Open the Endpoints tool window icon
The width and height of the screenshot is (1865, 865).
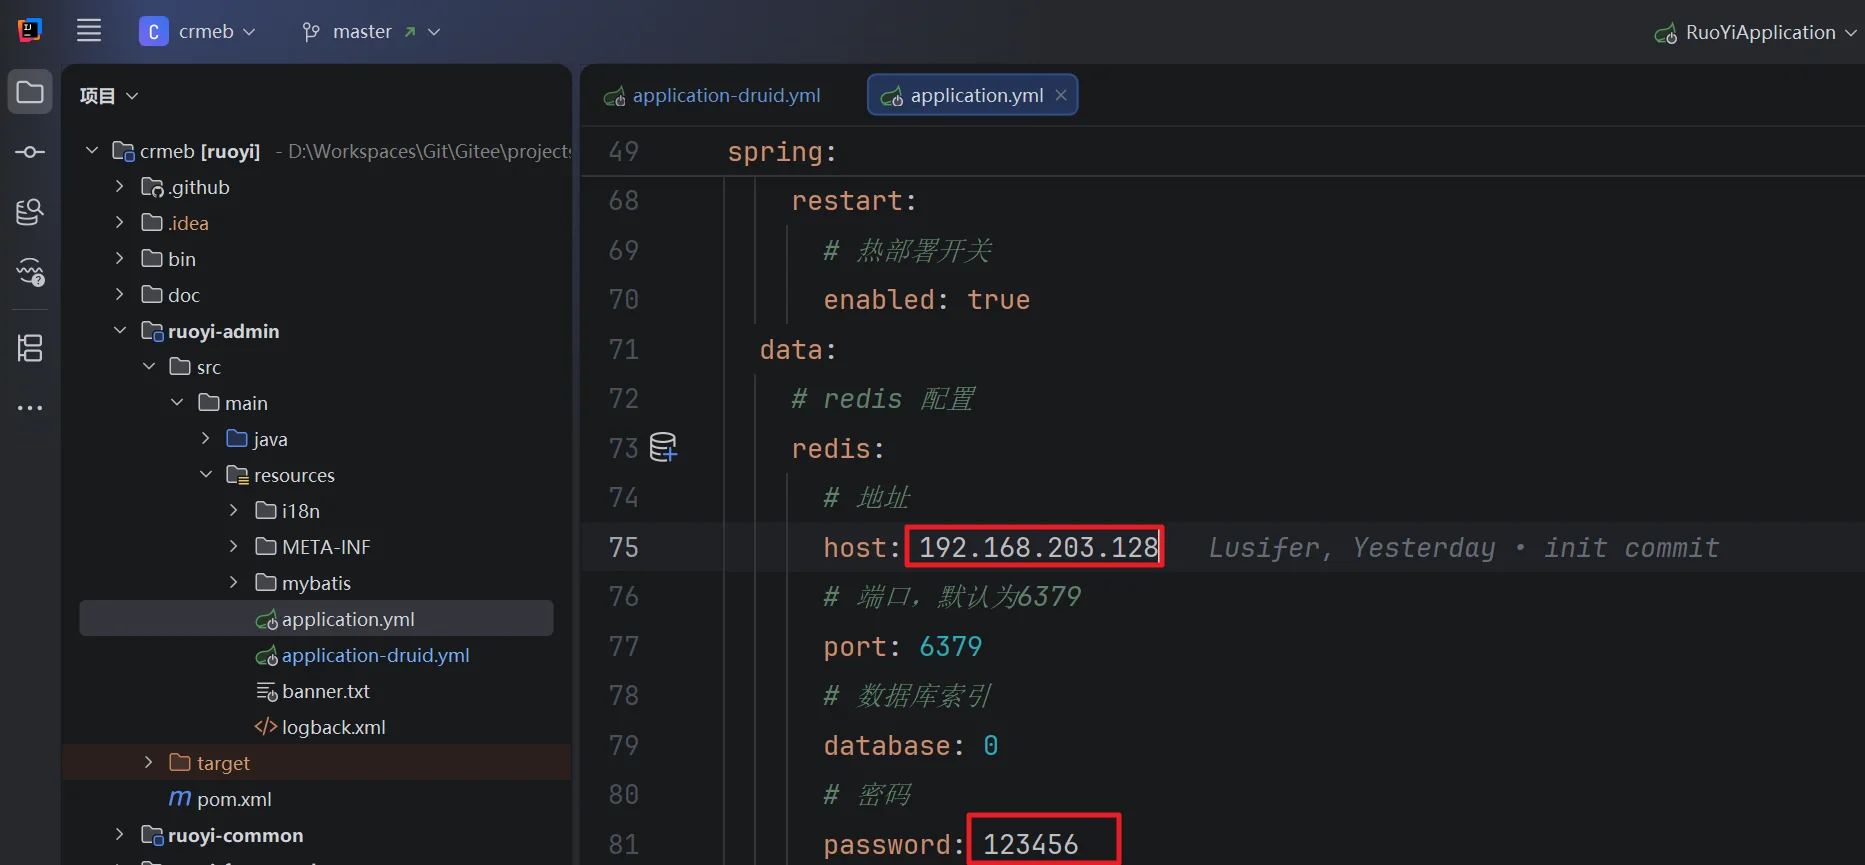point(30,272)
